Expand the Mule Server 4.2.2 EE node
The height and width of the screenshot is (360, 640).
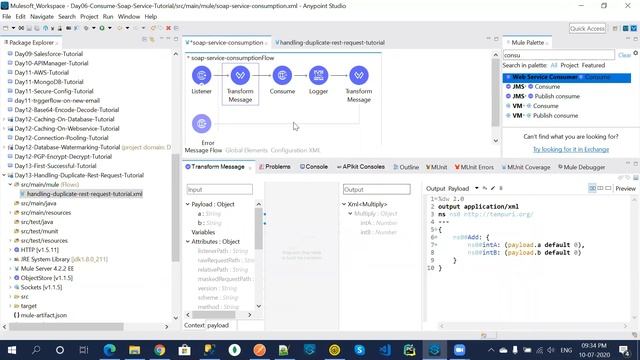point(10,269)
